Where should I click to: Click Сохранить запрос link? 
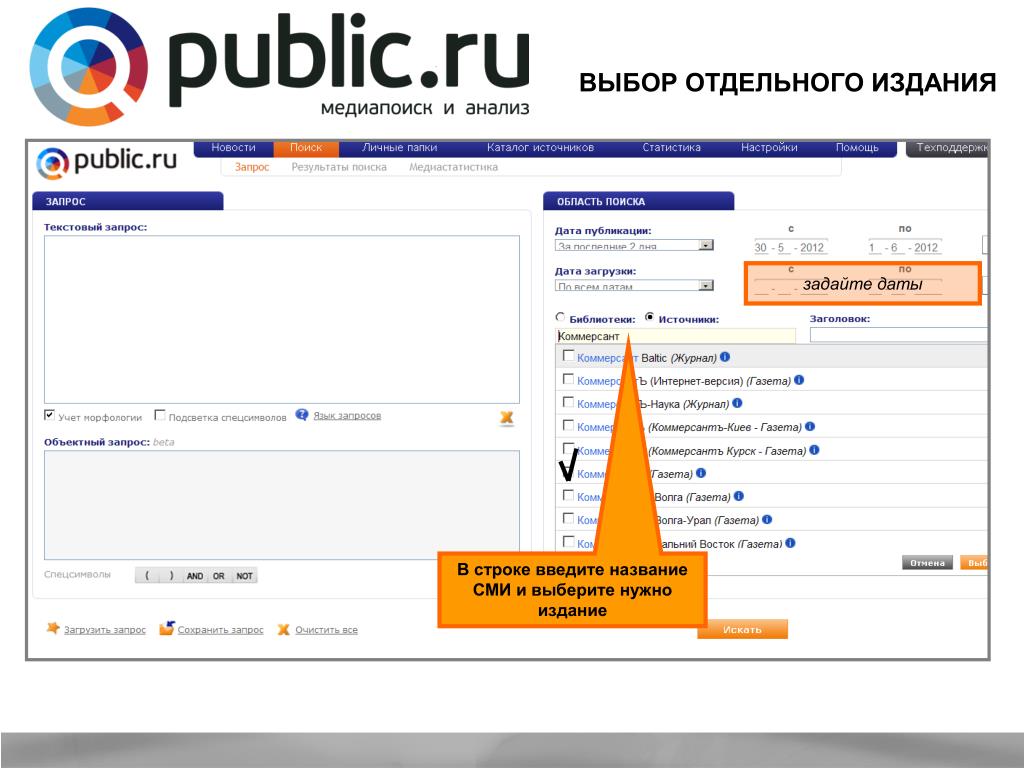click(221, 630)
